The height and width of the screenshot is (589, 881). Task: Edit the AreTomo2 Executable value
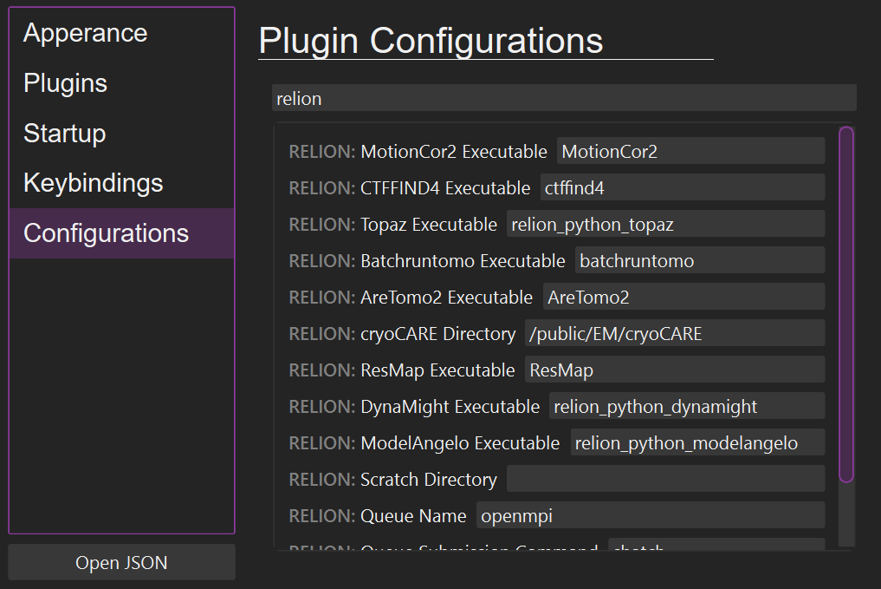click(x=683, y=297)
